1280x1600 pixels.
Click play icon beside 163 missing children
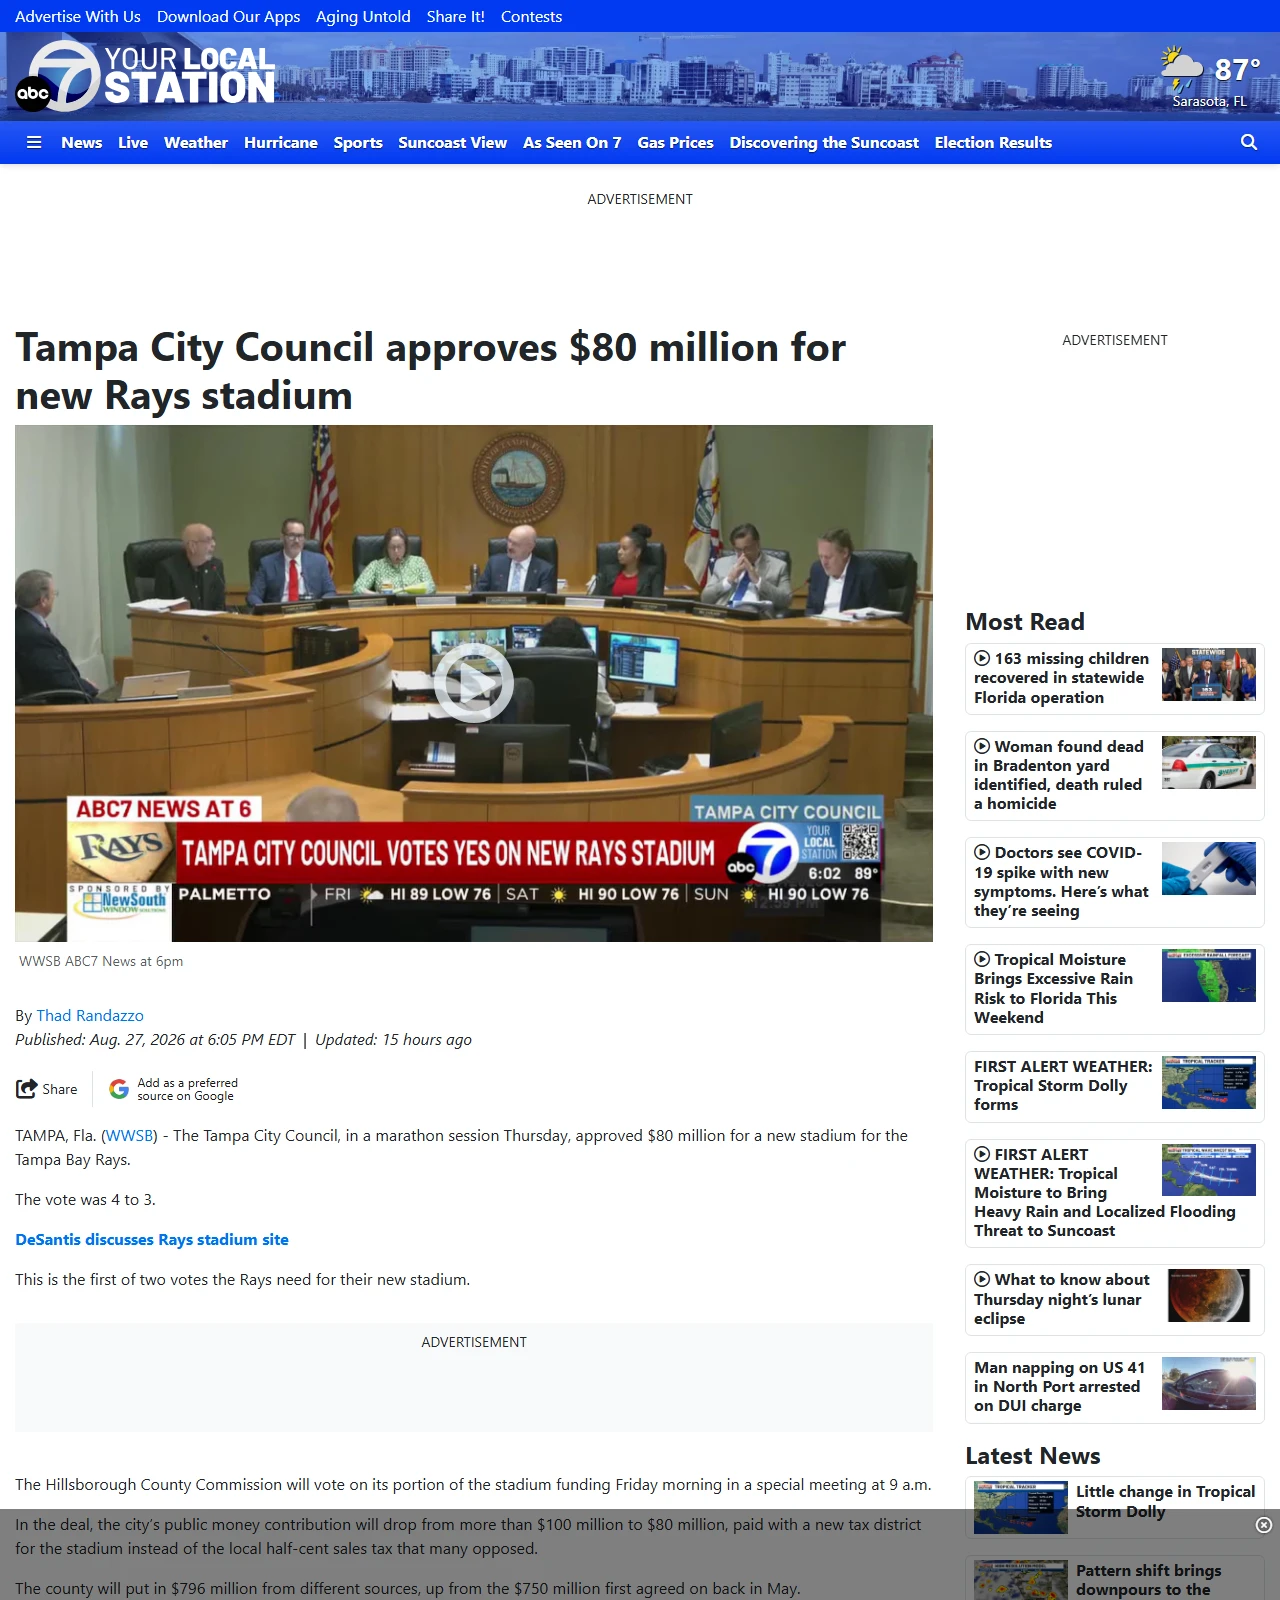pyautogui.click(x=982, y=658)
